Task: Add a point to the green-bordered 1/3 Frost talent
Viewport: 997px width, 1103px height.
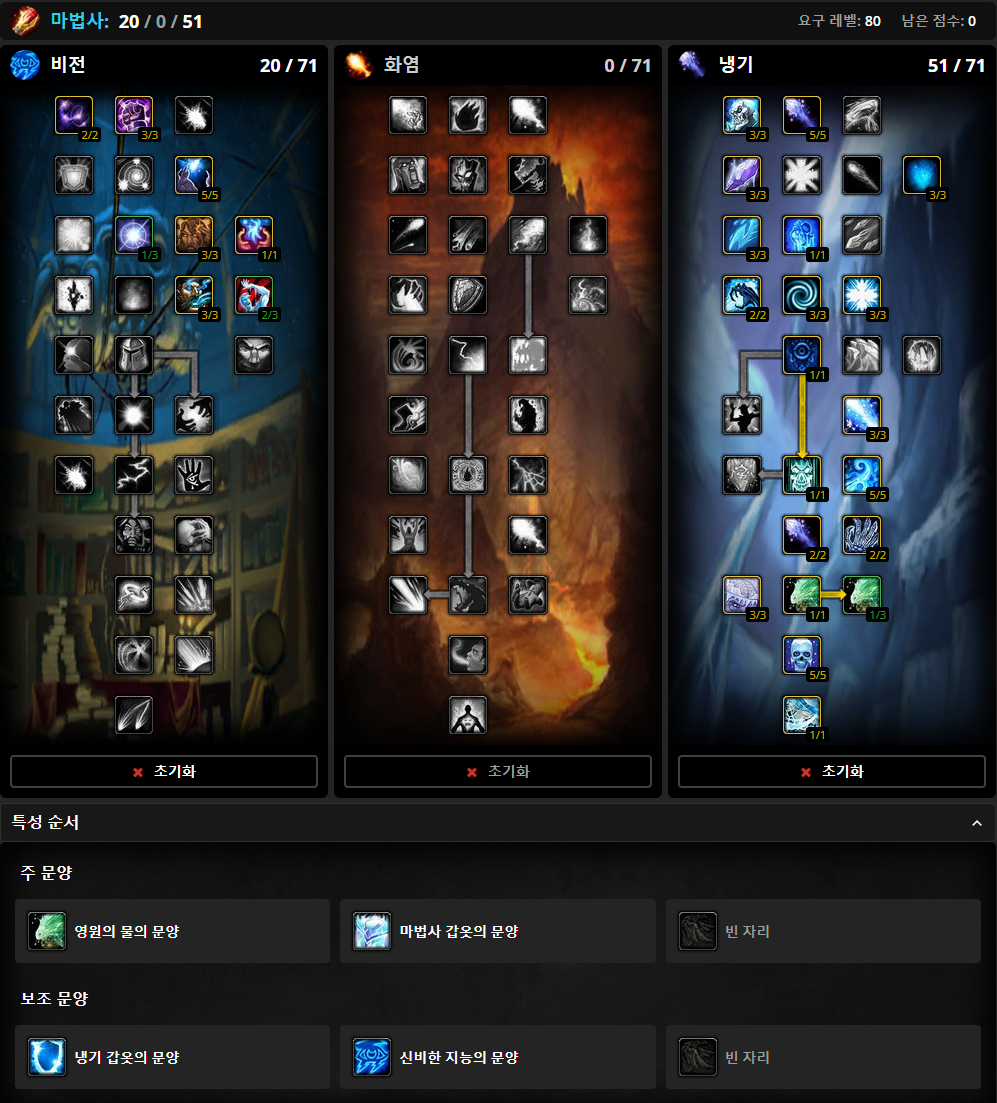Action: (x=862, y=594)
